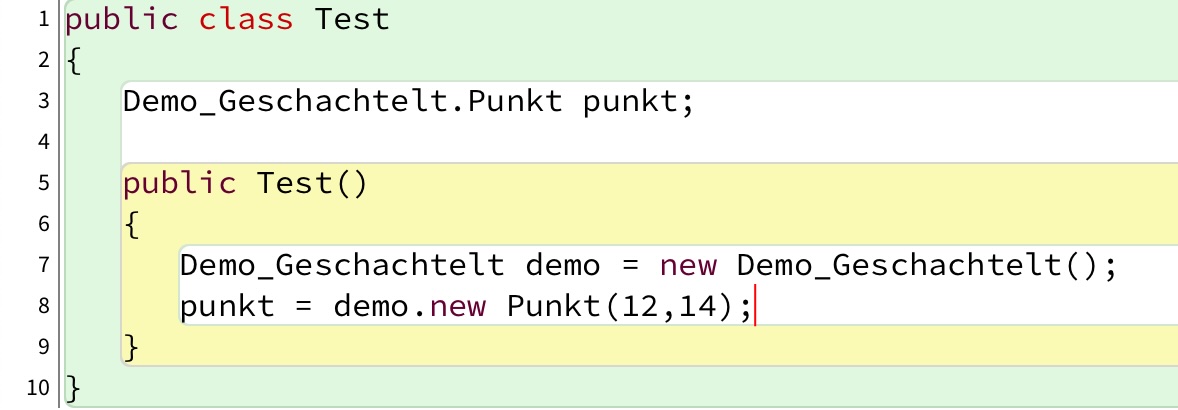The width and height of the screenshot is (1178, 410).
Task: Click the class name Test on line 1
Action: 352,19
